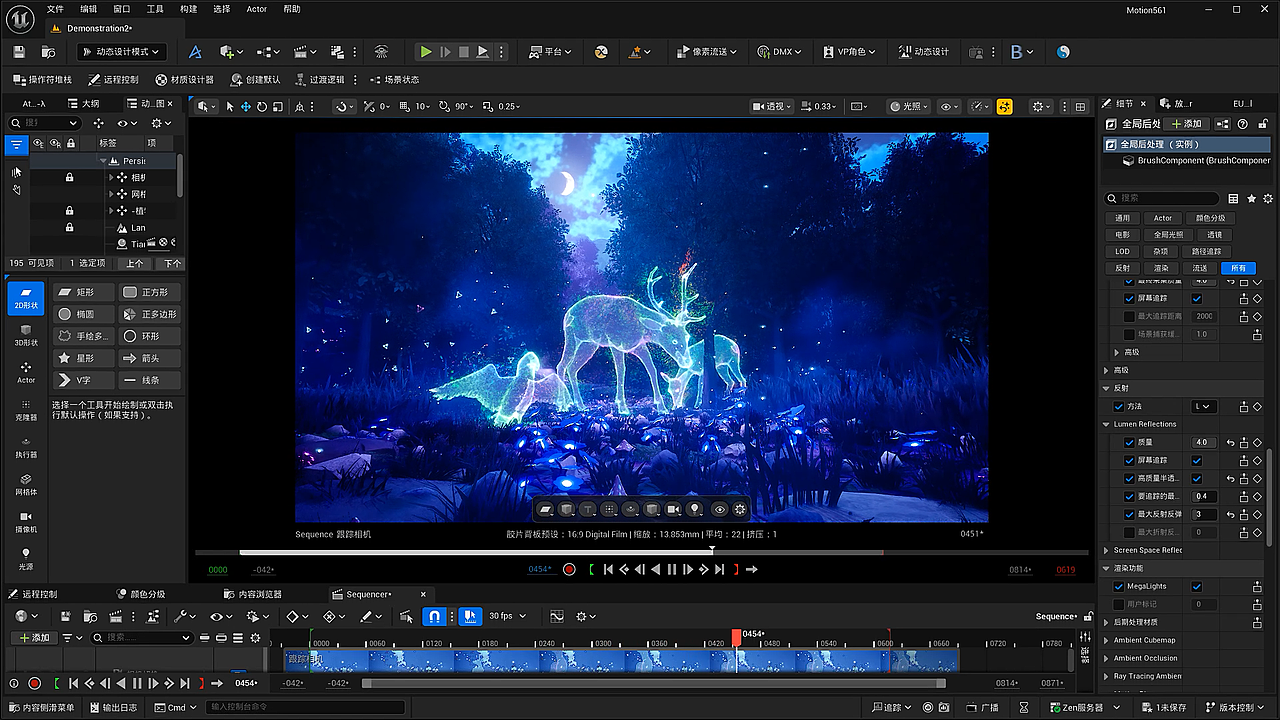Open the 30 fps frame rate dropdown
1280x720 pixels.
(x=506, y=616)
